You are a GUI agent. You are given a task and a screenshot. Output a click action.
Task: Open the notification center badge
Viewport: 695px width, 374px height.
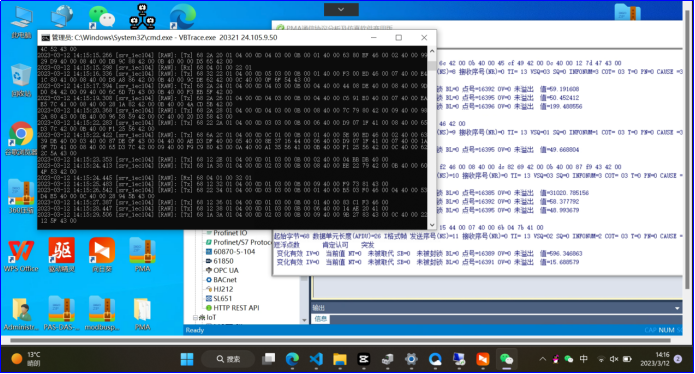point(678,359)
